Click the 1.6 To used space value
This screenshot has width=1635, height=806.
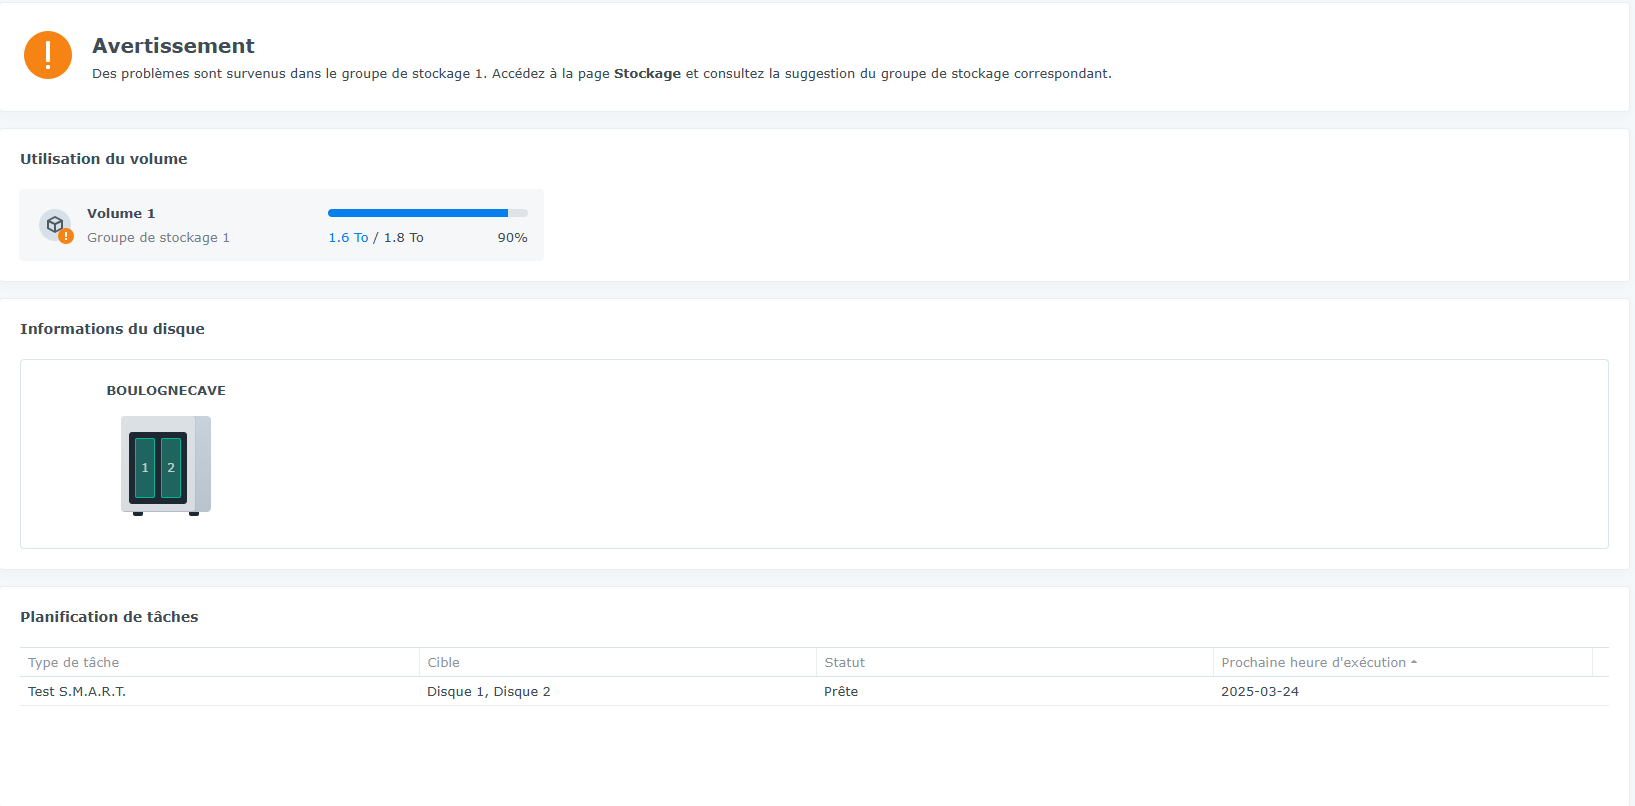click(x=348, y=238)
